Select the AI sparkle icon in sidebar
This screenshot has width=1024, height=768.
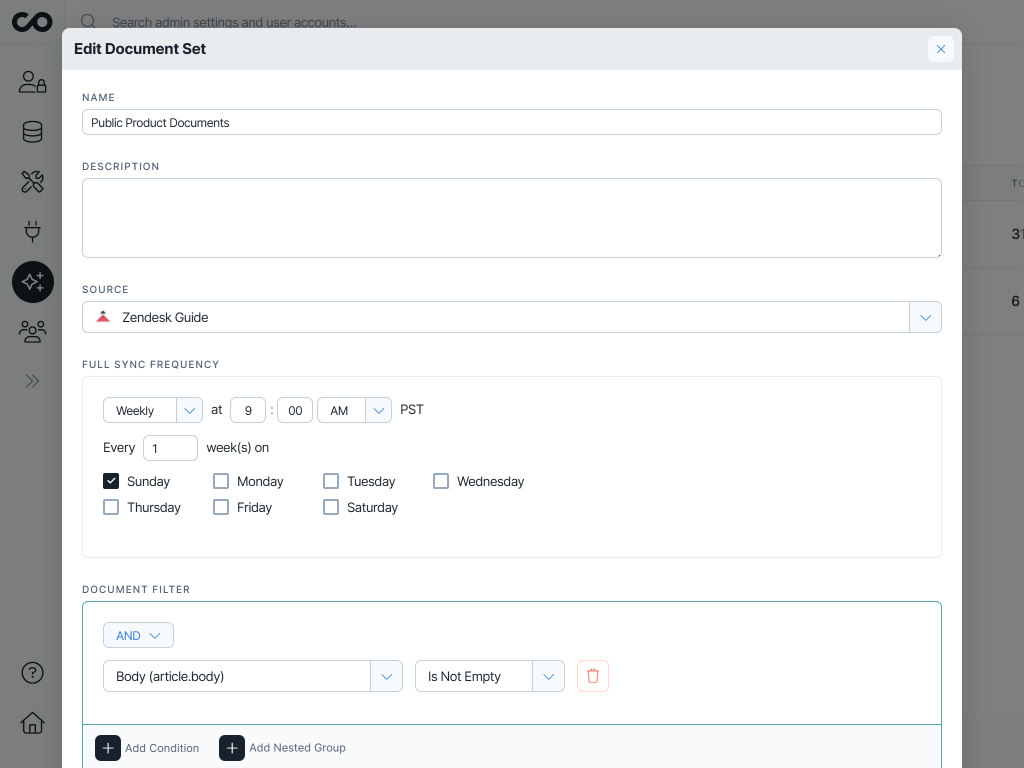[33, 281]
